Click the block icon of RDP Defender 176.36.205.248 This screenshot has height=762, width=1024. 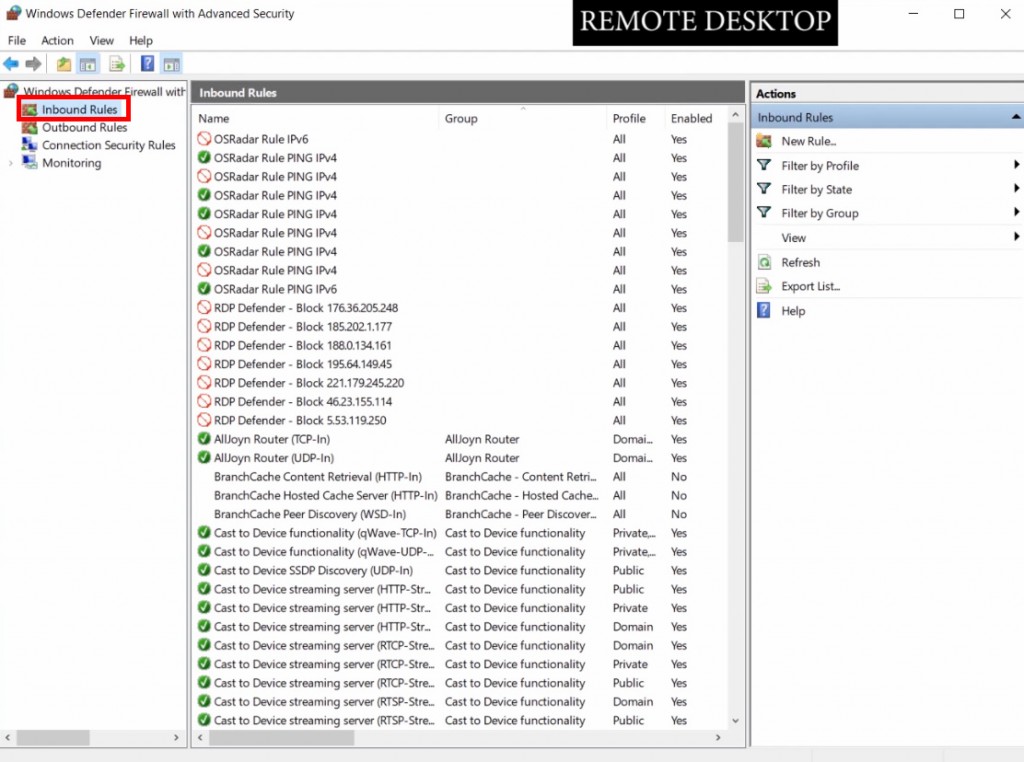[x=204, y=308]
